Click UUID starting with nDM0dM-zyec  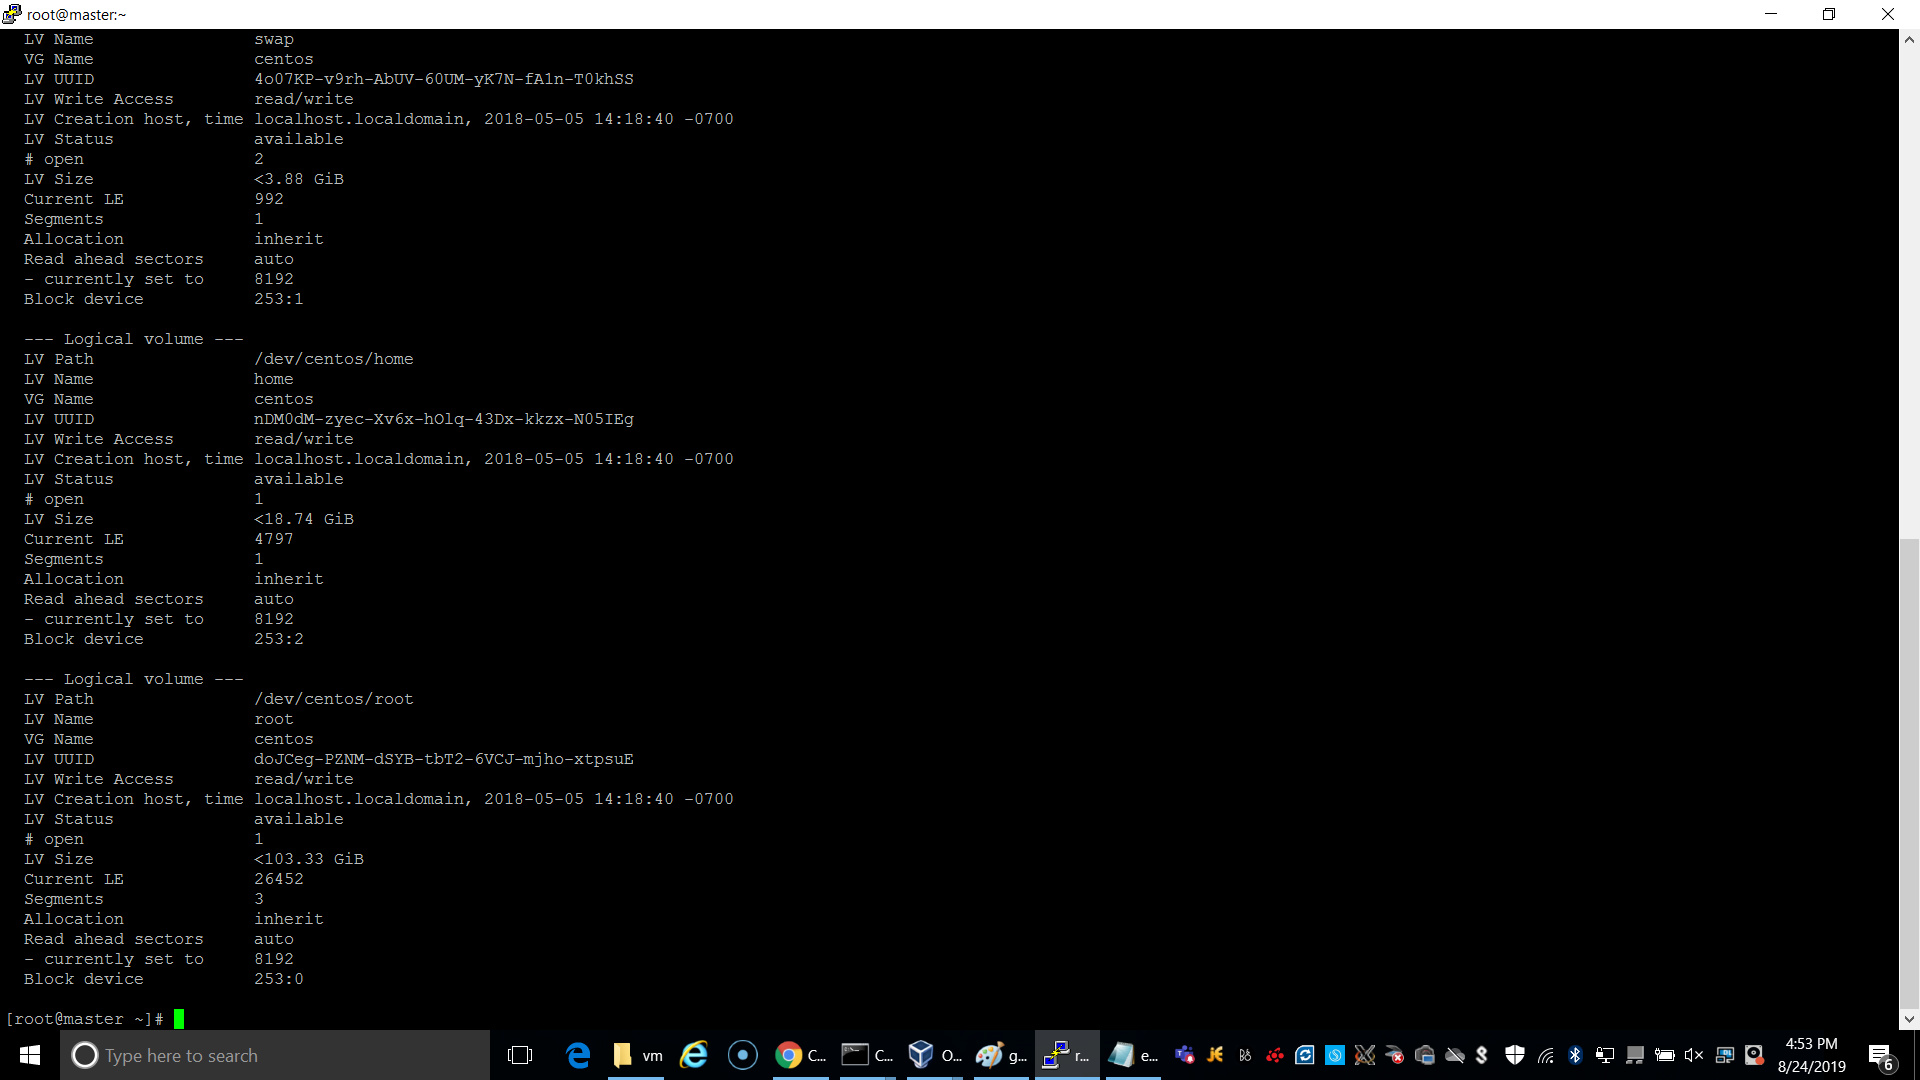point(443,419)
